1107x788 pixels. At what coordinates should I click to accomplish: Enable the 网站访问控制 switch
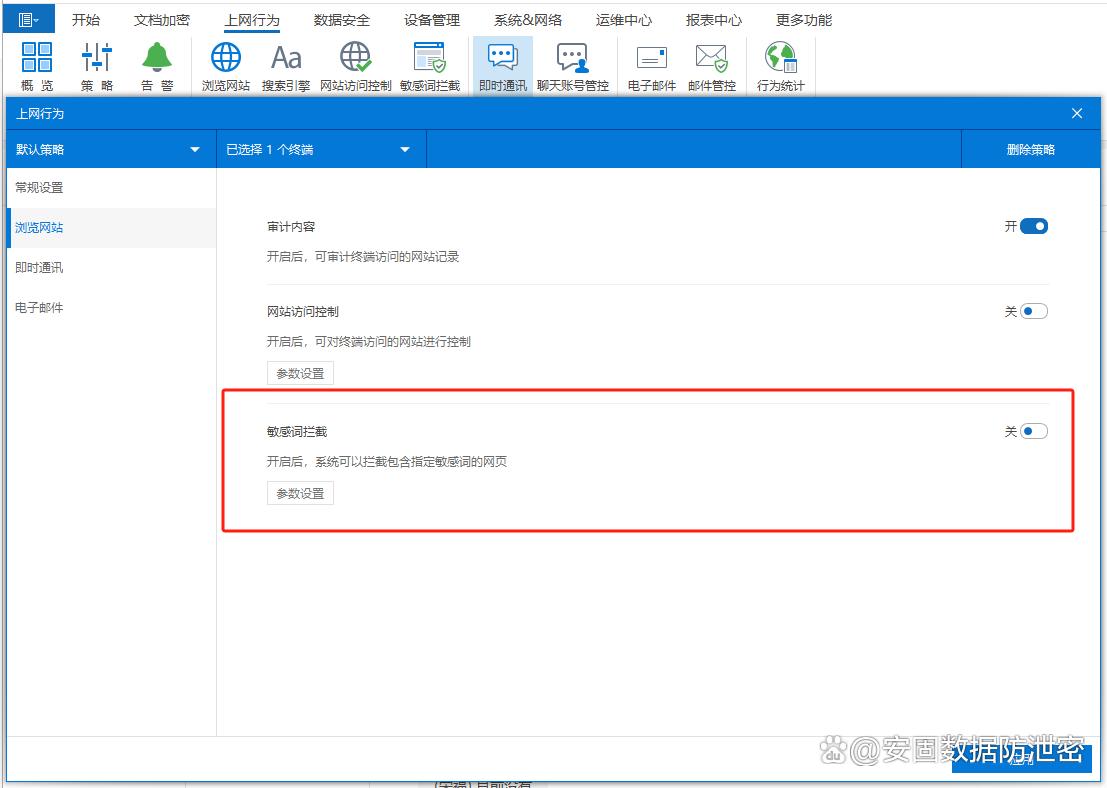[1033, 312]
